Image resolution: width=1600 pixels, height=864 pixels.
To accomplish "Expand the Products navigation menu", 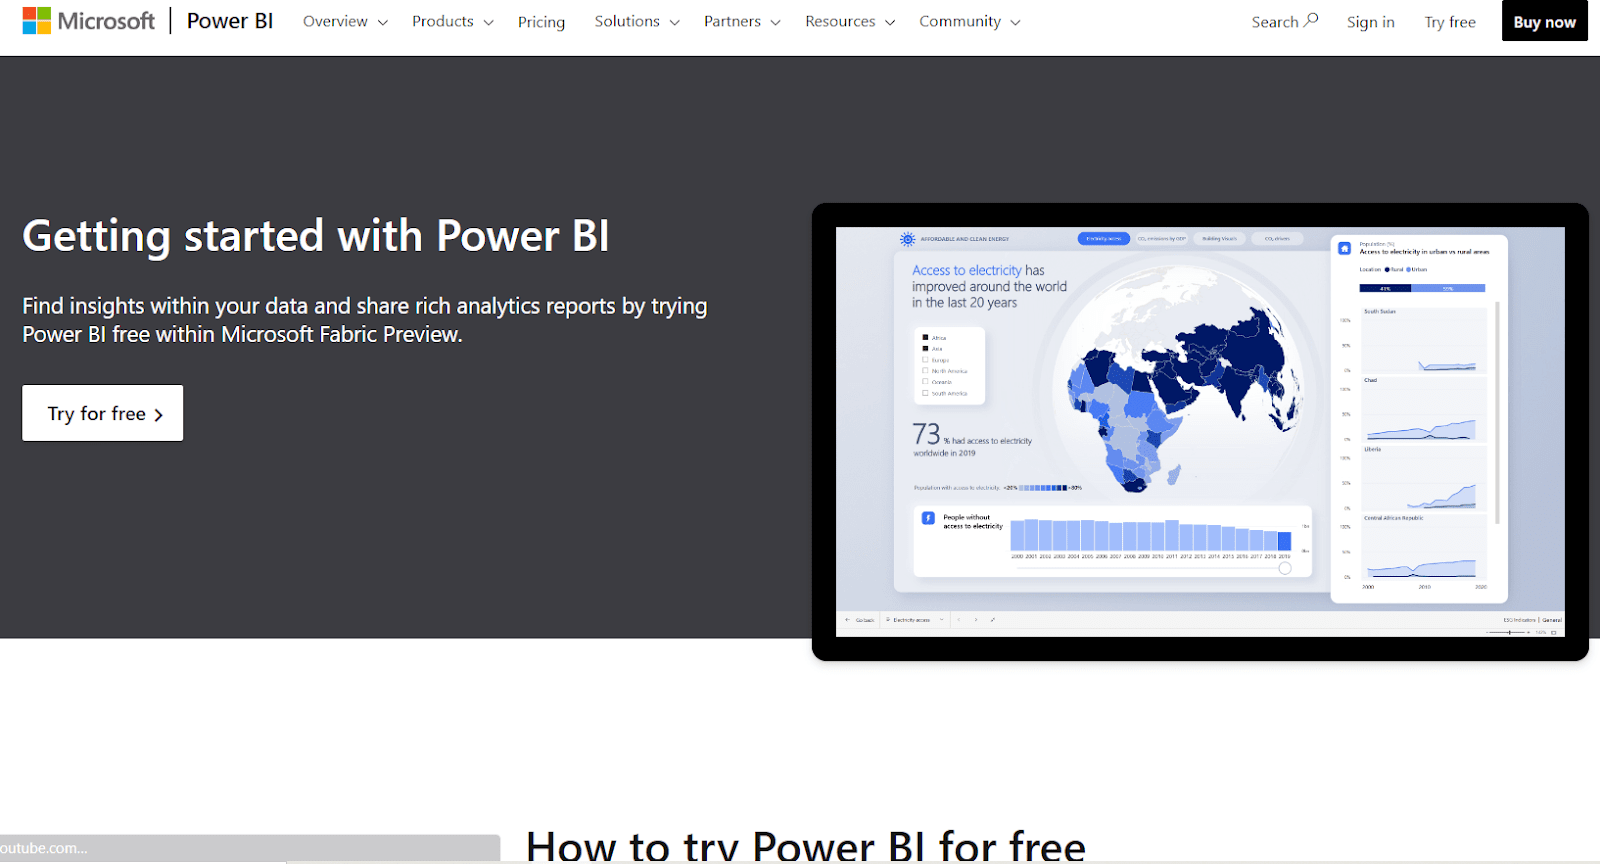I will point(452,21).
